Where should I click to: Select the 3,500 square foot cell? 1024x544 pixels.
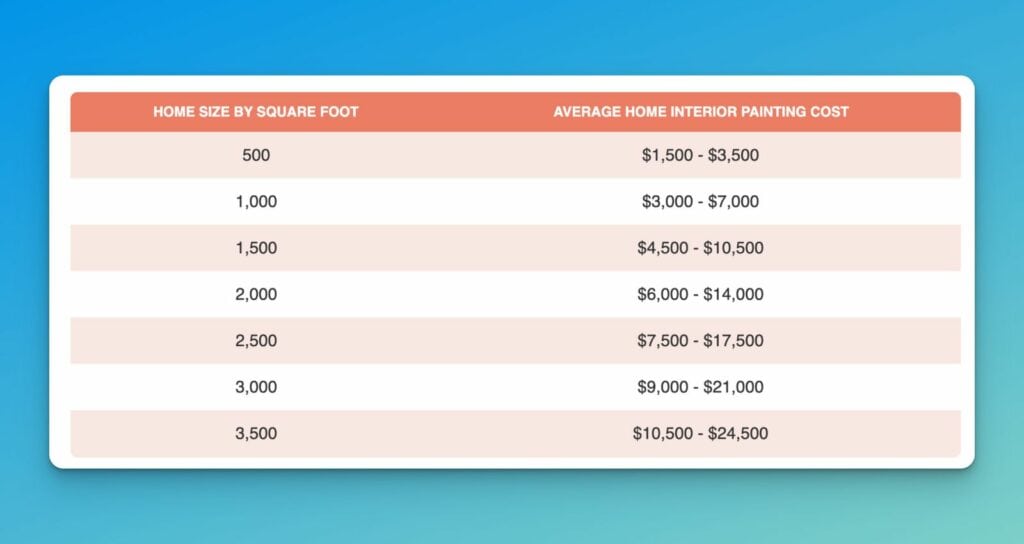(x=256, y=434)
